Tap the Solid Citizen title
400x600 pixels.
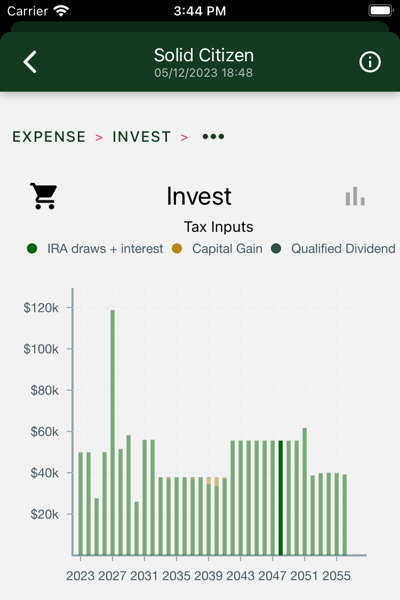tap(204, 55)
